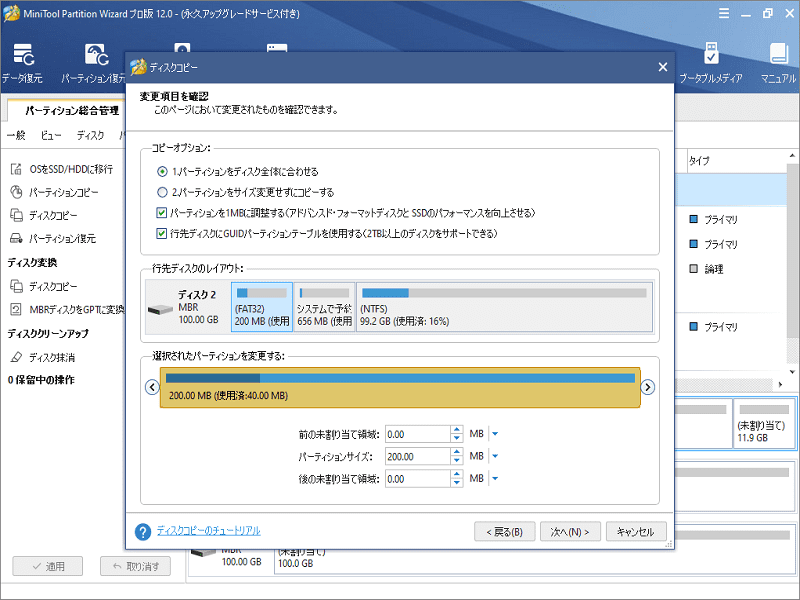
Task: Close the ディスクコピー dialog
Action: coord(663,67)
